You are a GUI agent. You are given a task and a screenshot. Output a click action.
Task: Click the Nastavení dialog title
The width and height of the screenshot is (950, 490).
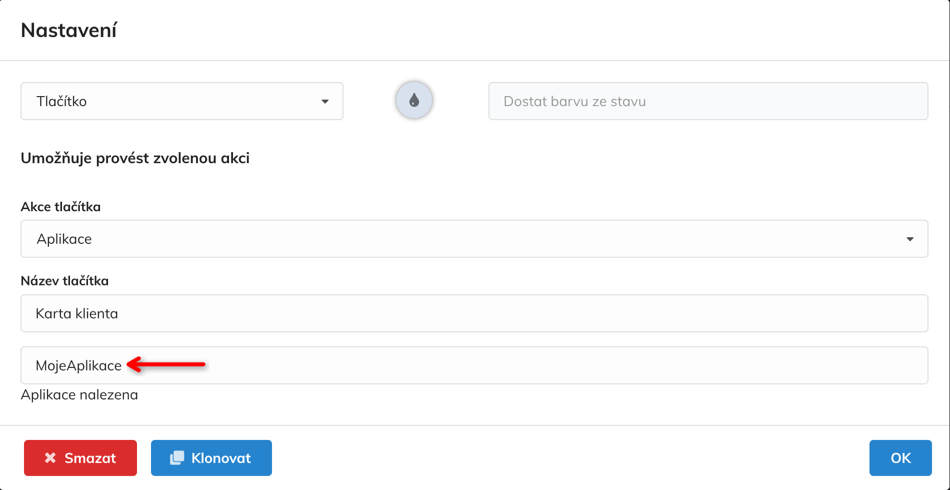pos(69,30)
